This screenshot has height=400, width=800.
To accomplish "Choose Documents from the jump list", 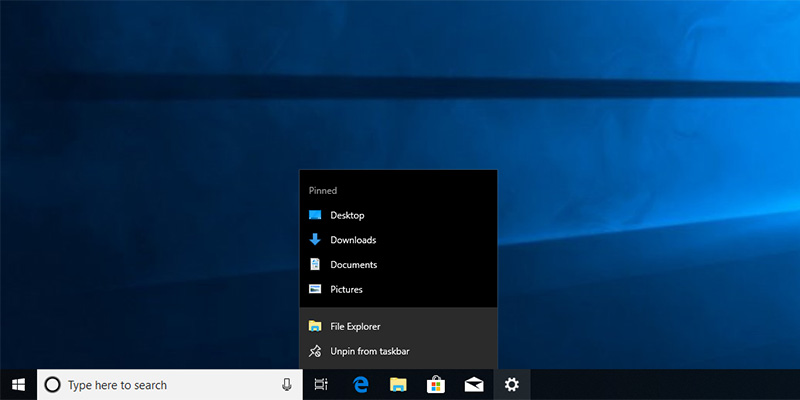I will click(x=353, y=265).
